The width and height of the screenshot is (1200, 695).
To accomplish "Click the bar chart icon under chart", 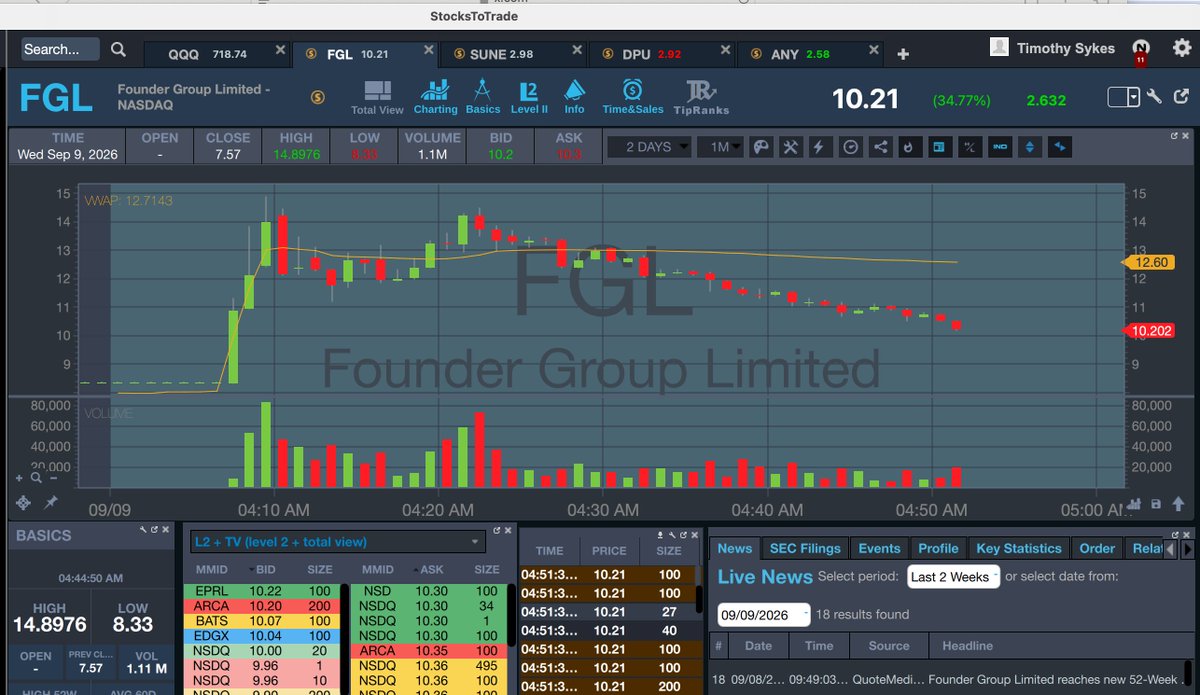I will coord(1134,504).
